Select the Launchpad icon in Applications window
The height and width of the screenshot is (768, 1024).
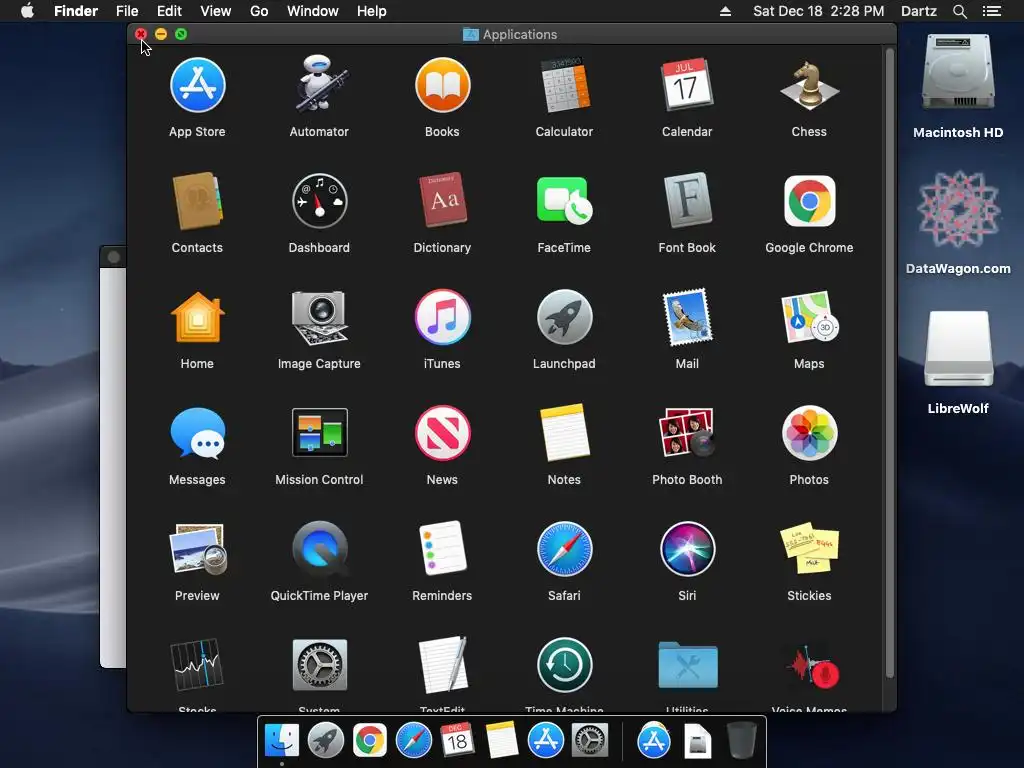click(564, 317)
